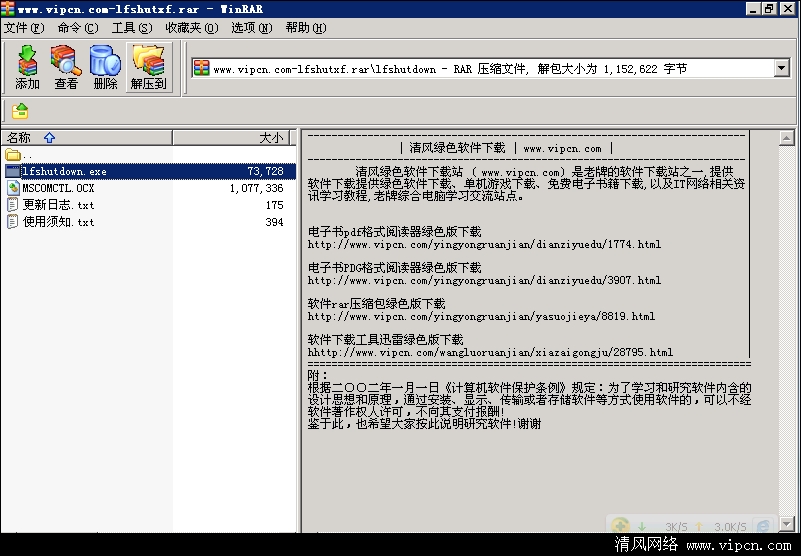Open the 帮助(H) menu
Image resolution: width=801 pixels, height=556 pixels.
pyautogui.click(x=305, y=28)
